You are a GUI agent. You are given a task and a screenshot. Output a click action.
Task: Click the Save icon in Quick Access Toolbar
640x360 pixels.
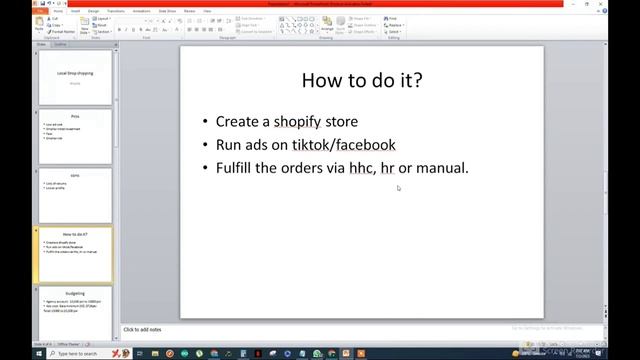[x=42, y=3]
